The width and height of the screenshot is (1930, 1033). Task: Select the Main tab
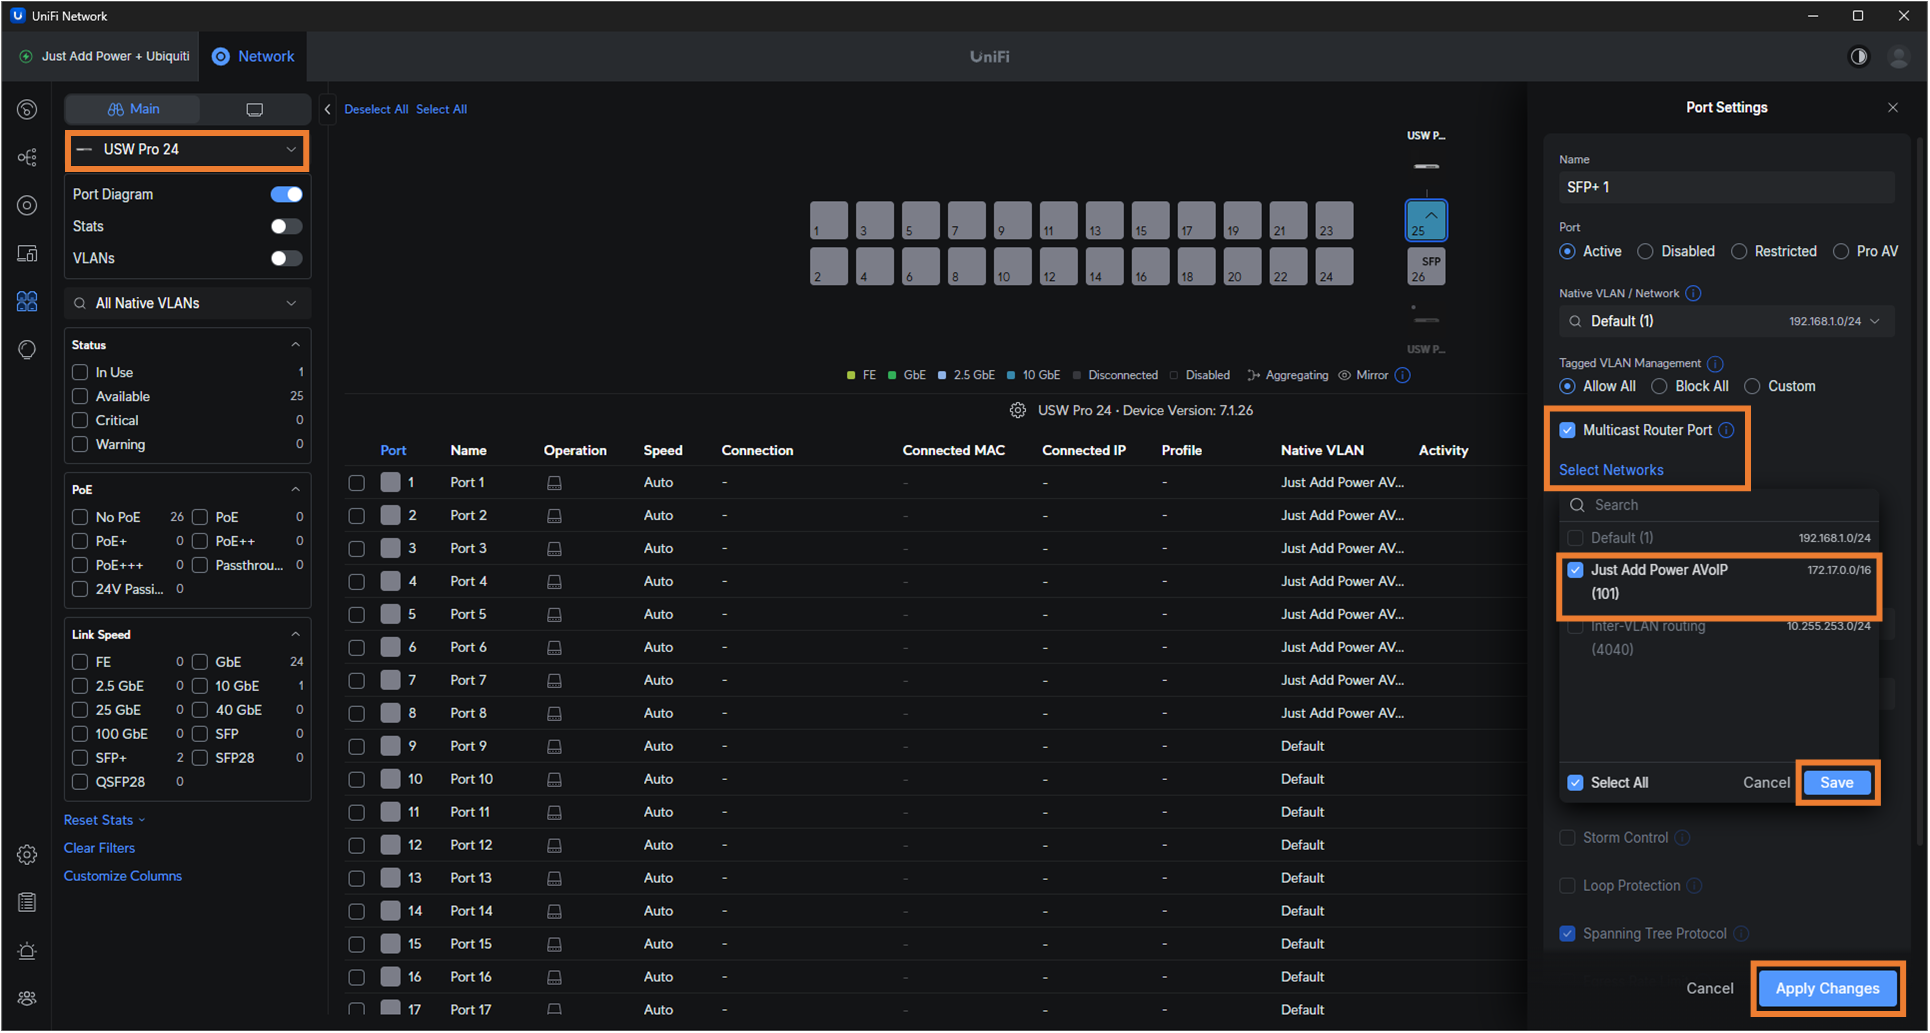(133, 109)
